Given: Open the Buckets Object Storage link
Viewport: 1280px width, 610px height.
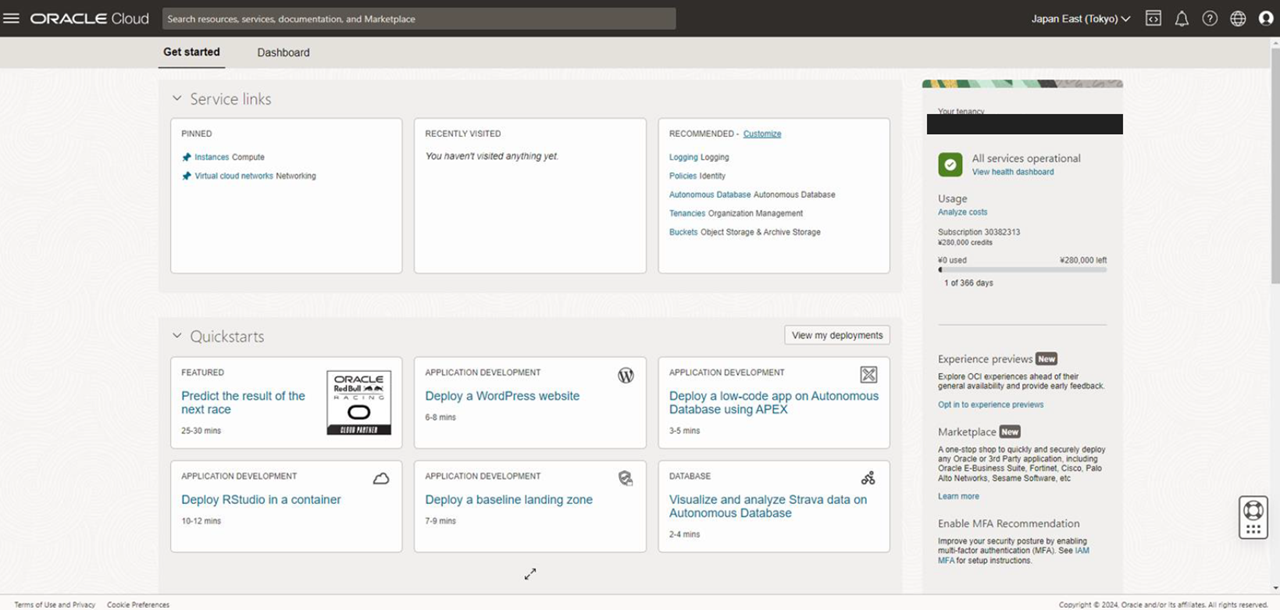Looking at the screenshot, I should [x=683, y=232].
